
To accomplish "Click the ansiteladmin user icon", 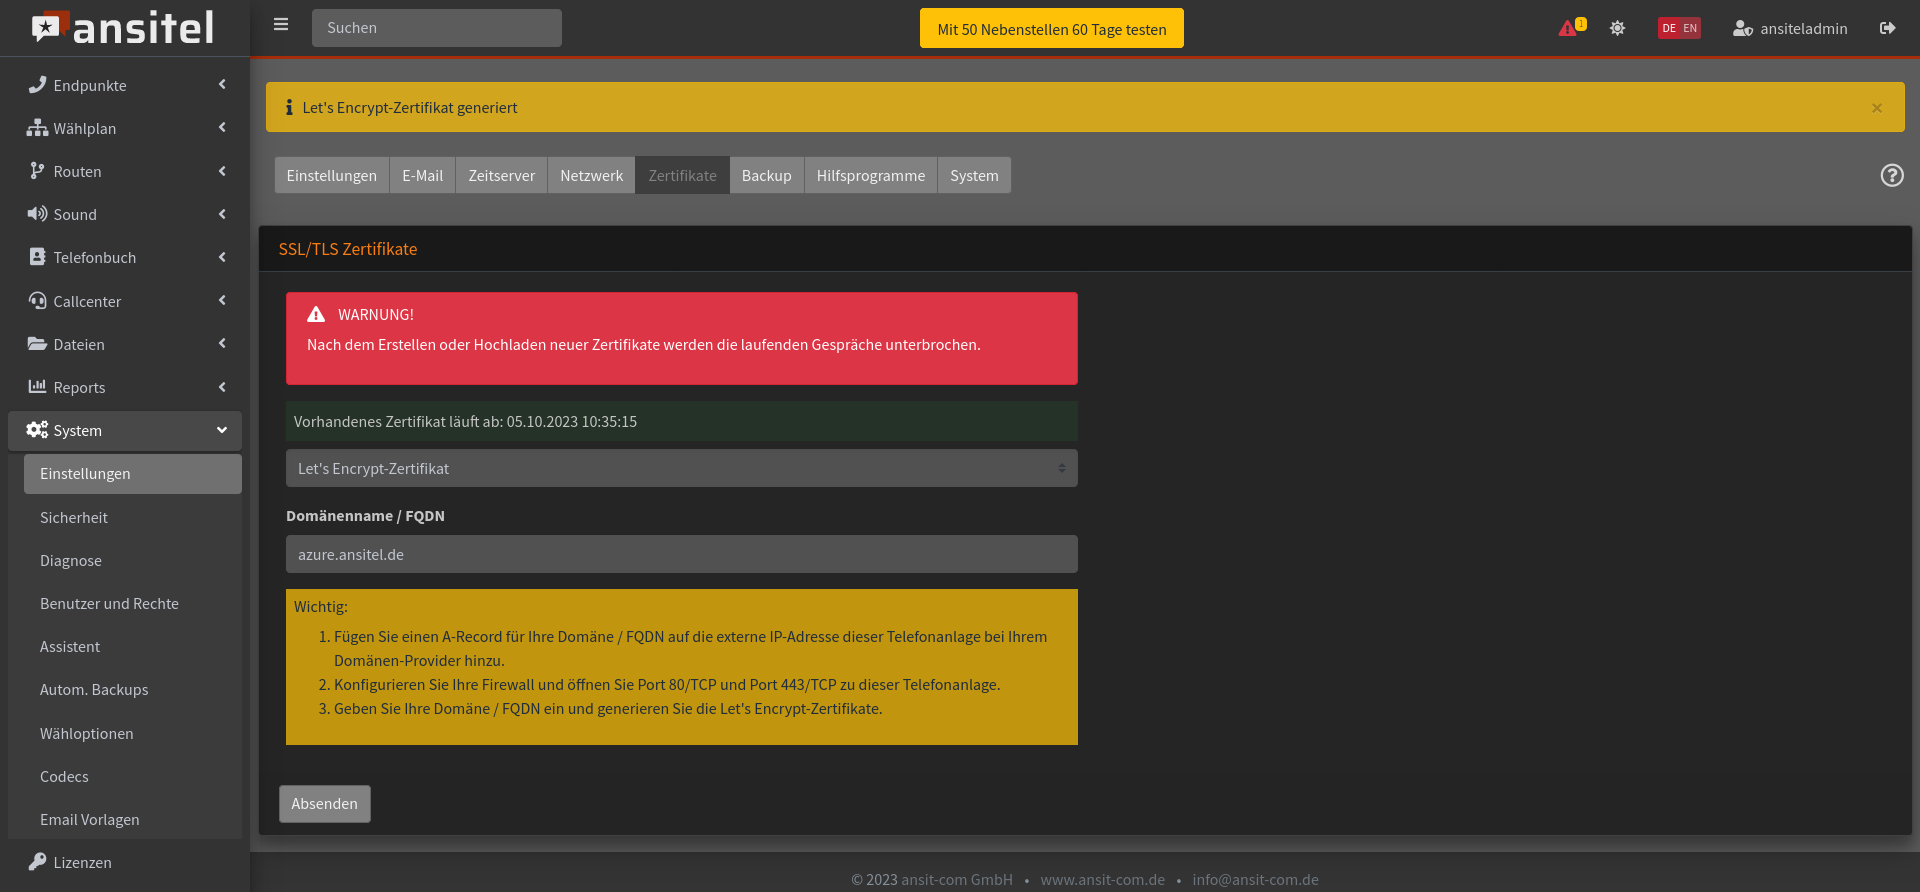I will click(1742, 28).
